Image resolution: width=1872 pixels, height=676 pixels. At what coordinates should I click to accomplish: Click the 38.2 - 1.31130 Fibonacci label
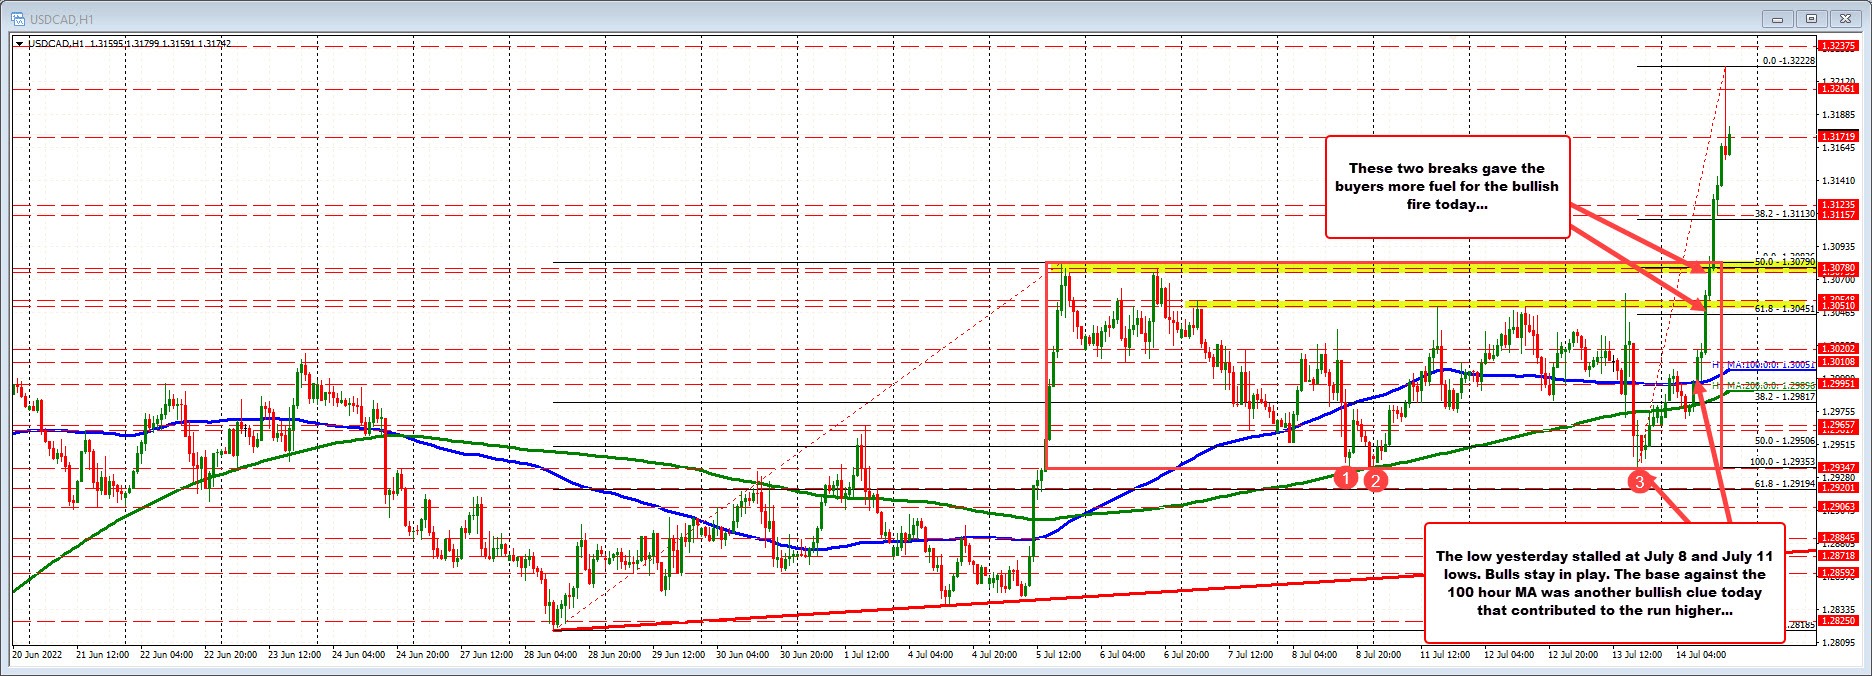pos(1785,214)
